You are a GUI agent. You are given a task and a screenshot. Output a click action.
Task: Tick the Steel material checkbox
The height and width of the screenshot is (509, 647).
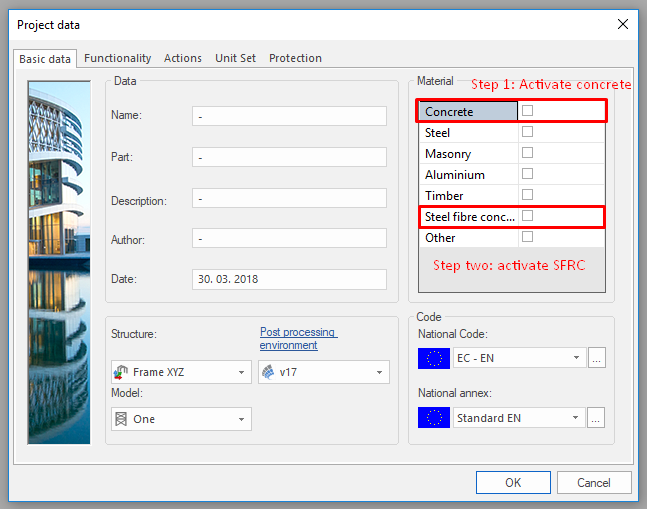tap(527, 132)
